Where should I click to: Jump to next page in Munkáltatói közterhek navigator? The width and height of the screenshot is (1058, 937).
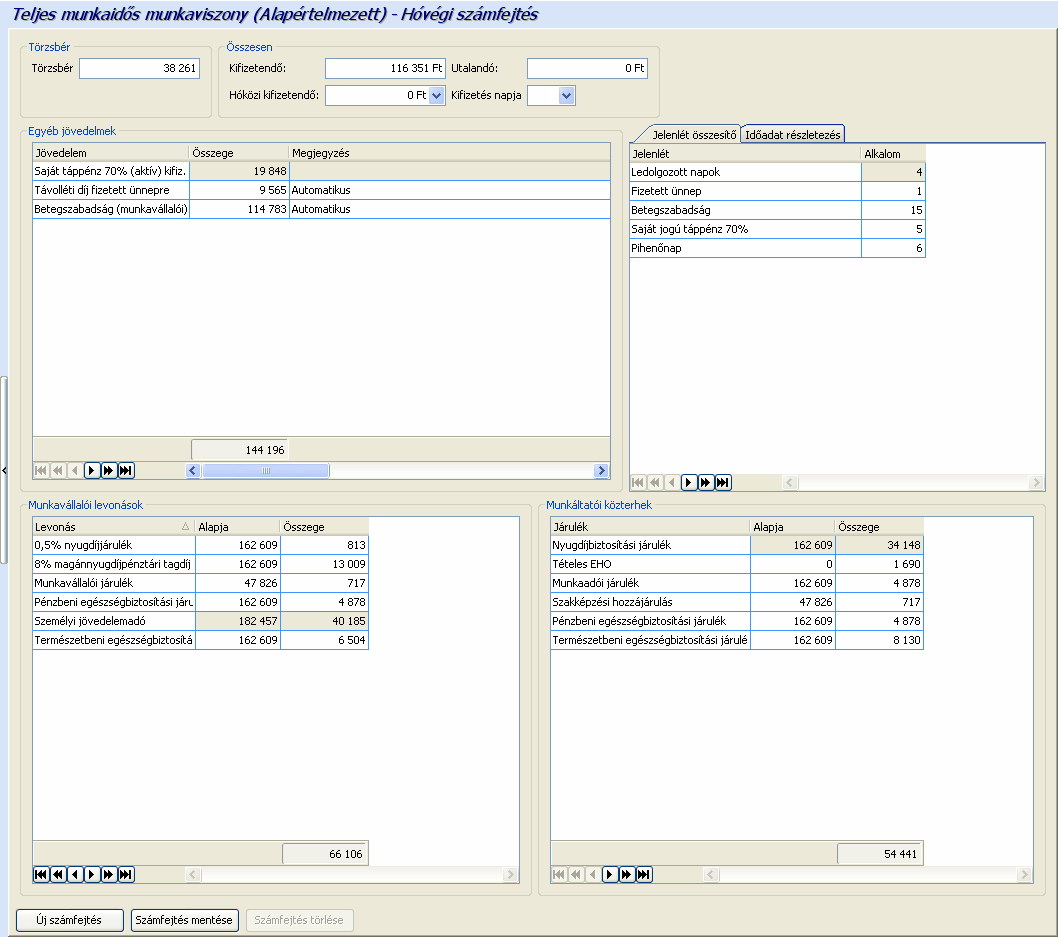tap(627, 874)
